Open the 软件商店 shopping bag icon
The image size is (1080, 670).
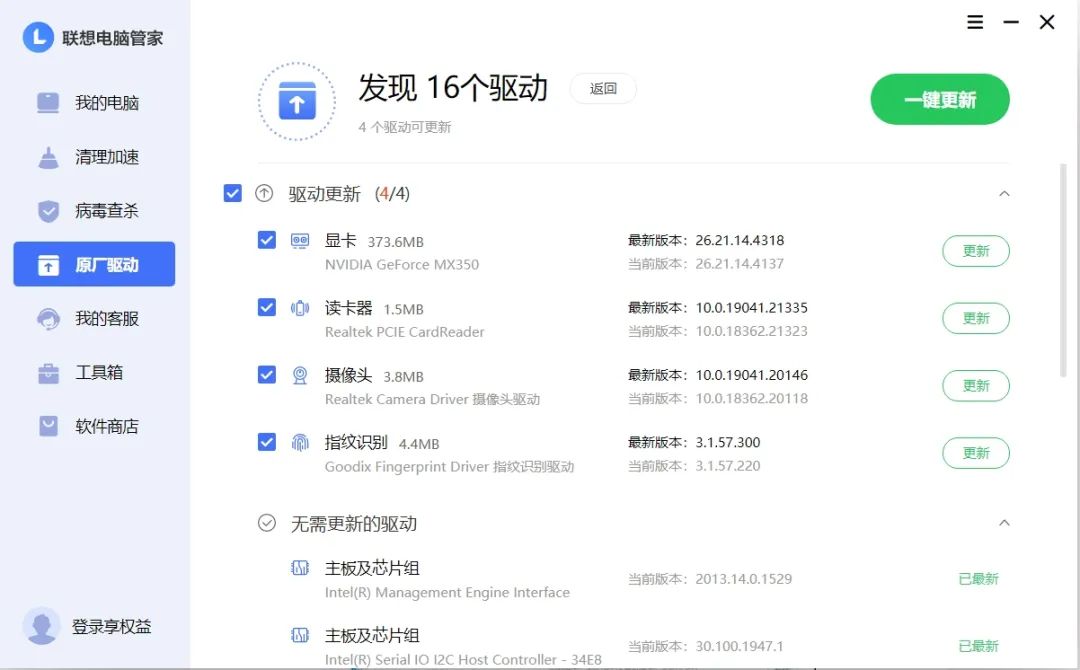[x=48, y=426]
